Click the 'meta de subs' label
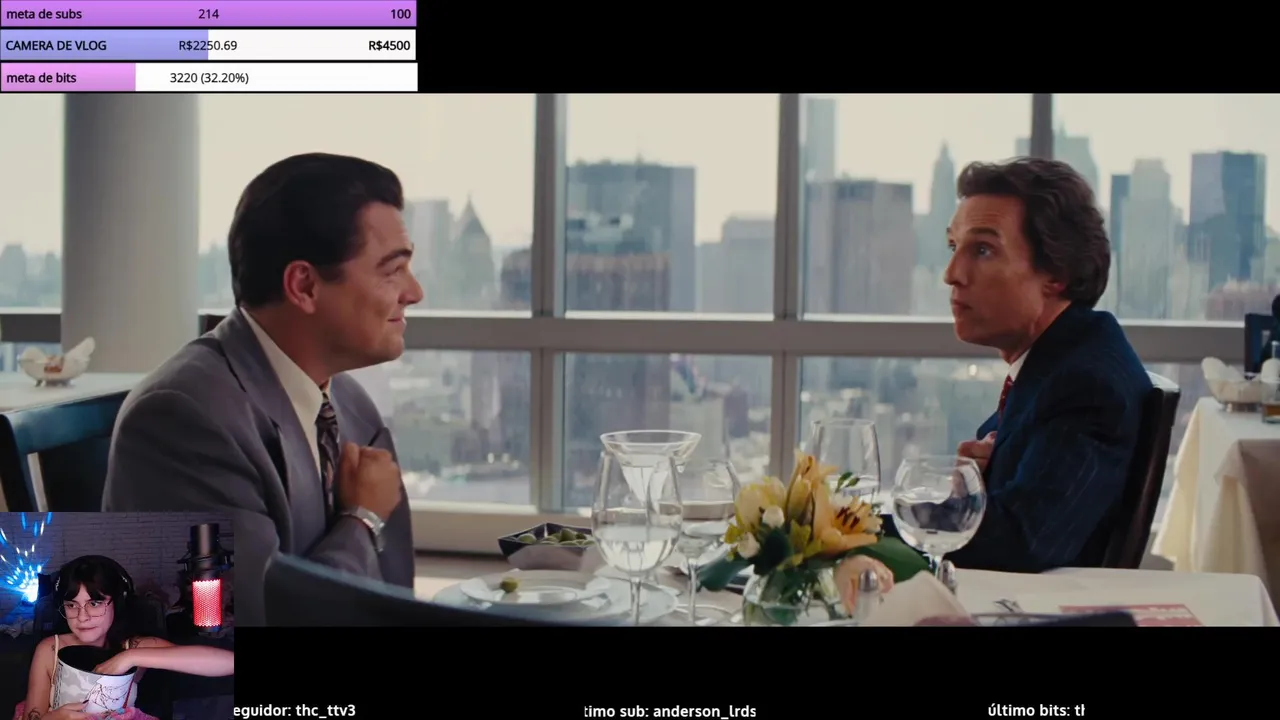The height and width of the screenshot is (720, 1280). 44,14
